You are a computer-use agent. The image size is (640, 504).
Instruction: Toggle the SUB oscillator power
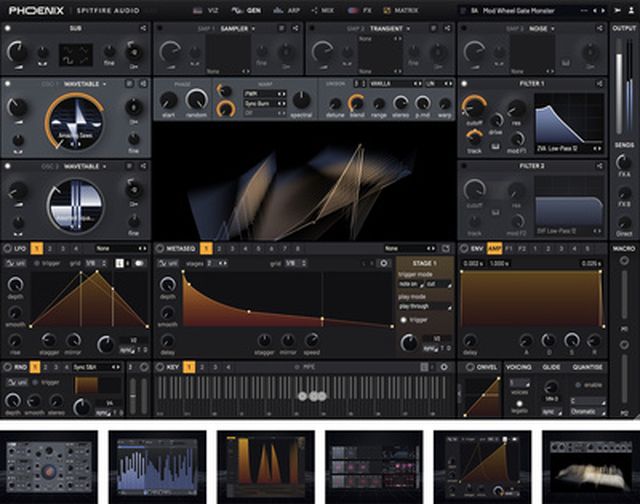click(x=7, y=28)
